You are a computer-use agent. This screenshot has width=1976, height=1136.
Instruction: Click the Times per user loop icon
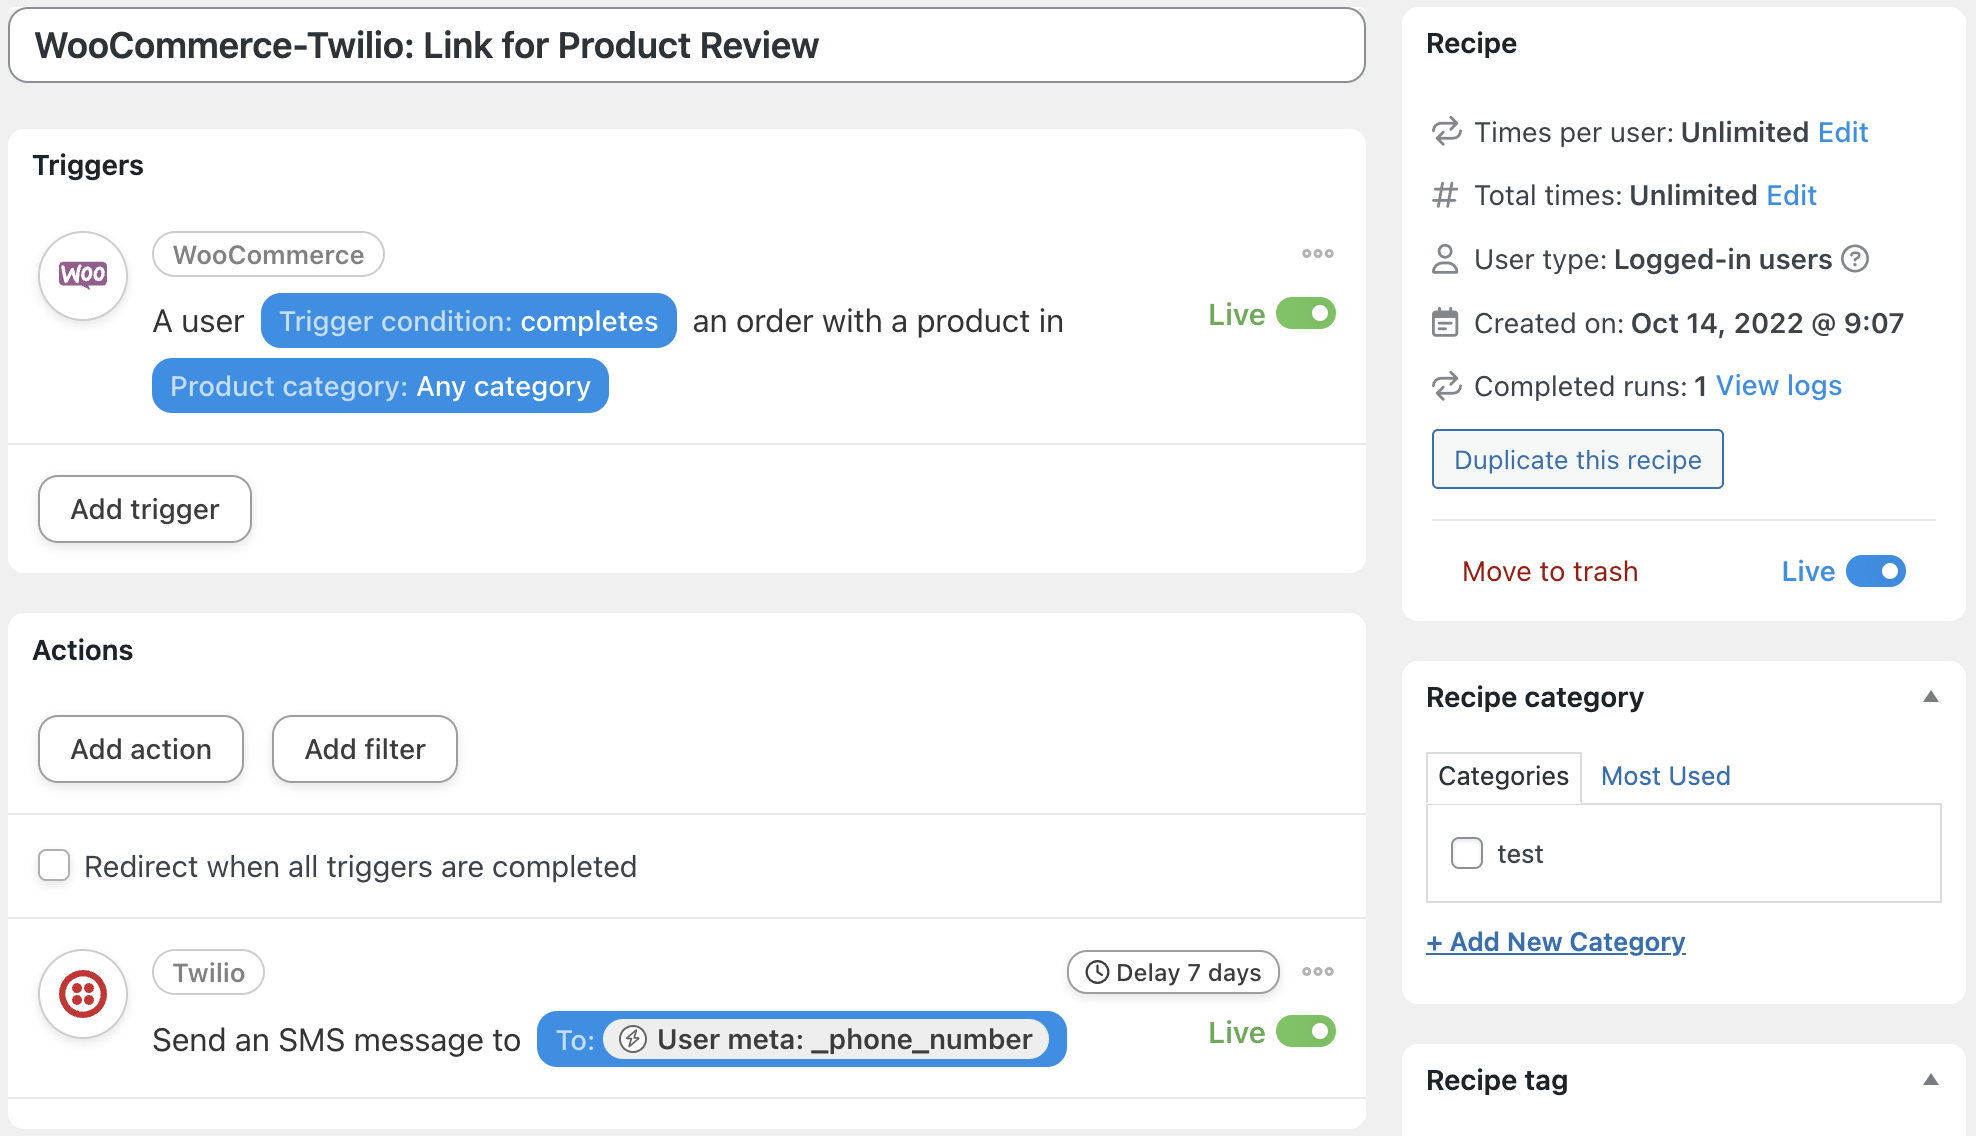point(1446,132)
